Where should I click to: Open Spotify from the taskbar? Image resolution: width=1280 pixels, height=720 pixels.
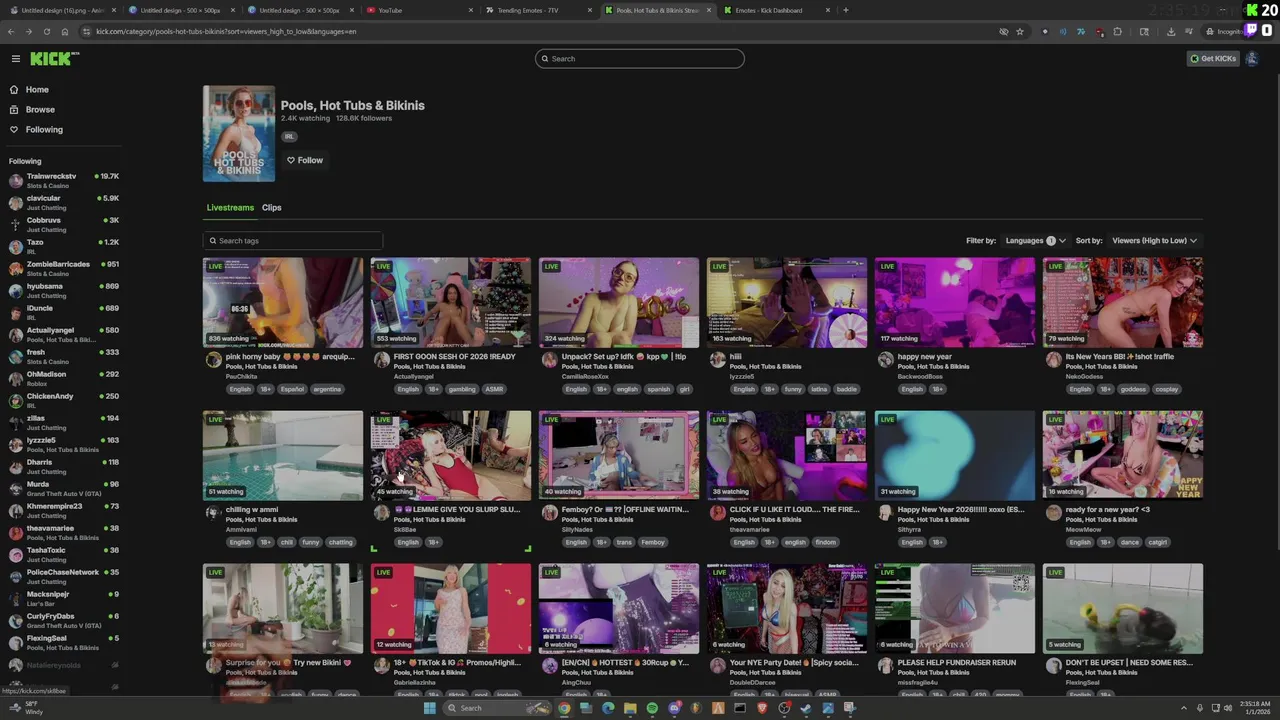[652, 708]
